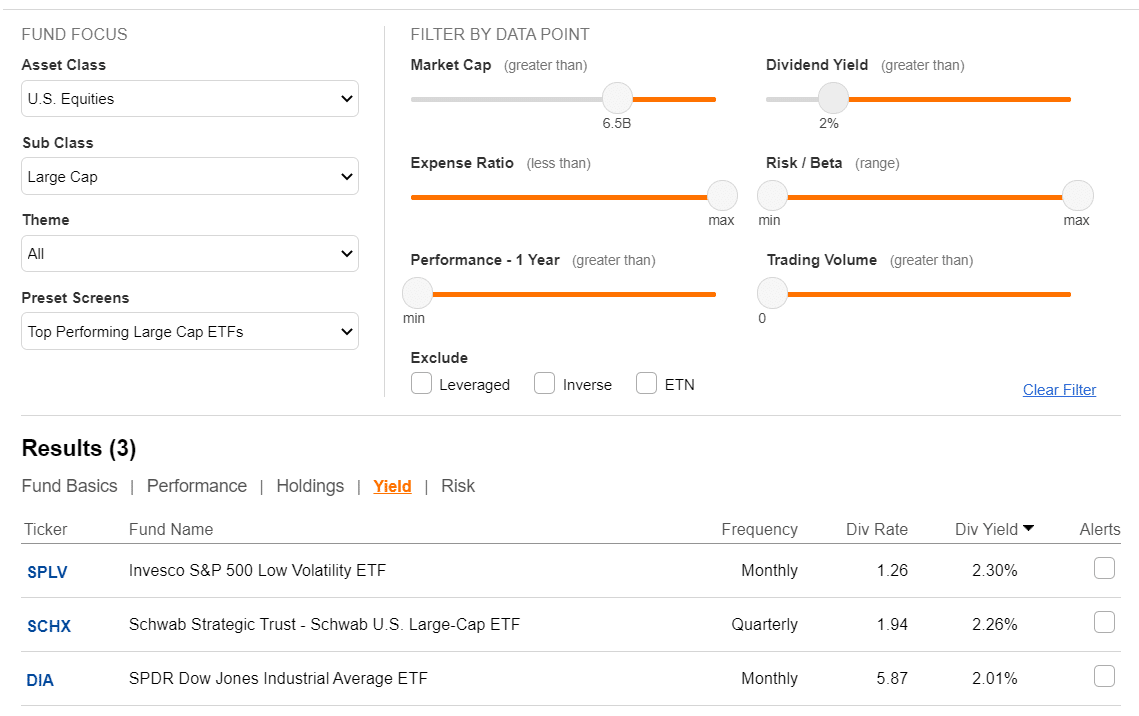
Task: Sort results by Div Rate column
Action: (877, 529)
